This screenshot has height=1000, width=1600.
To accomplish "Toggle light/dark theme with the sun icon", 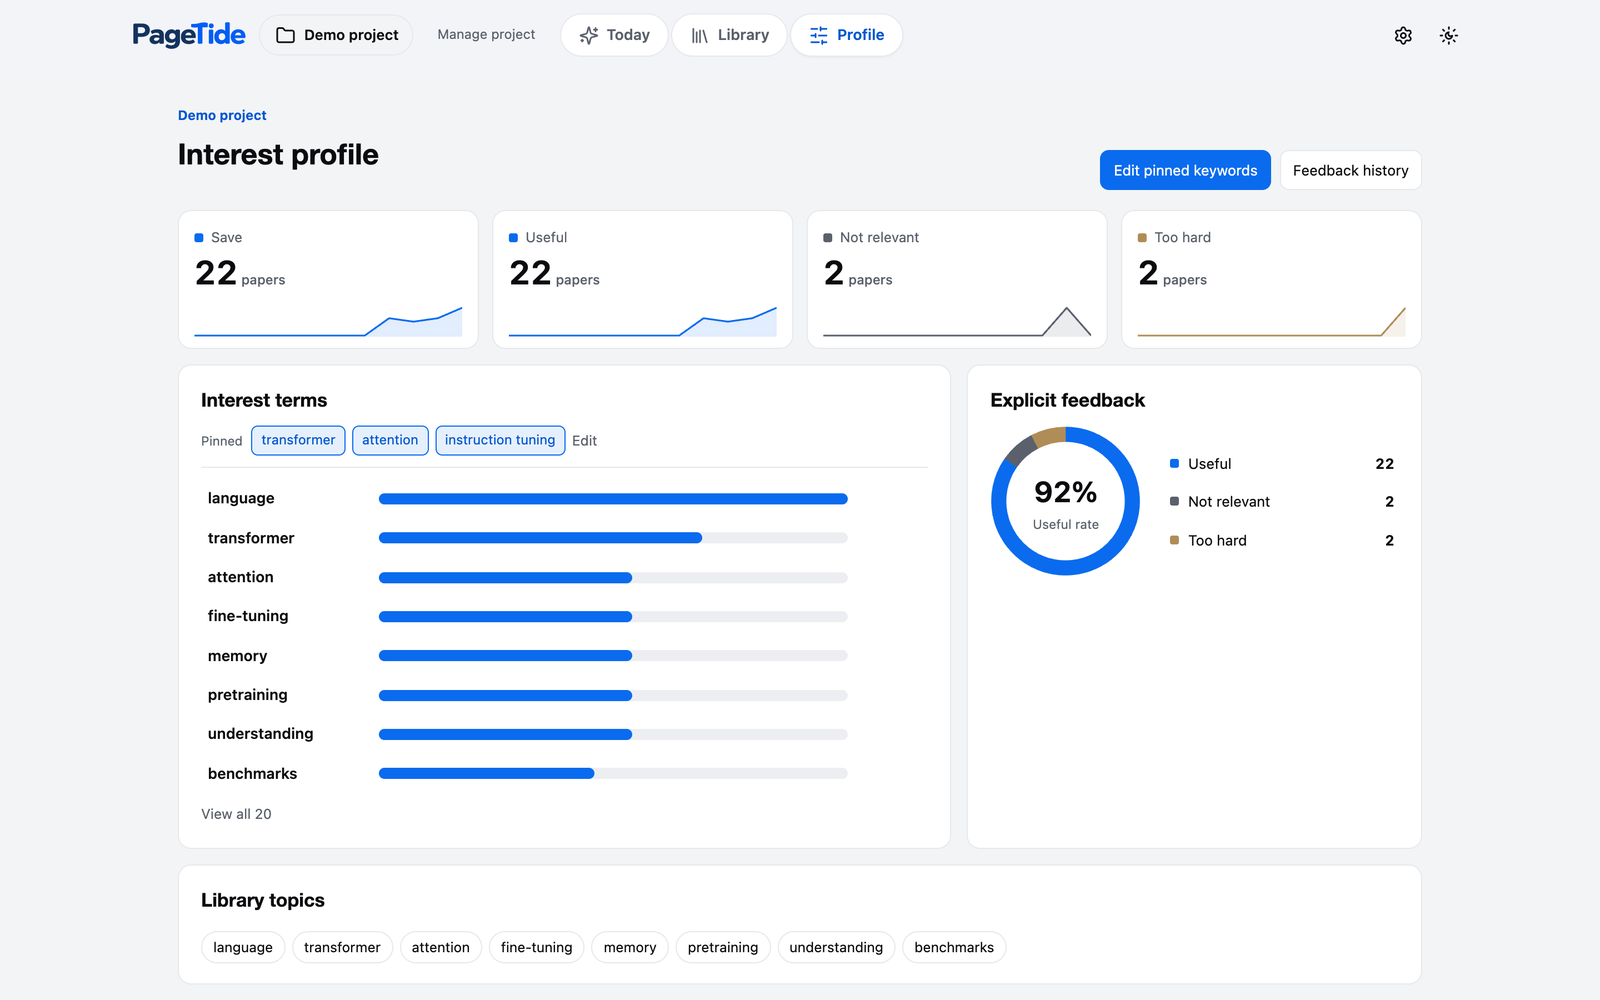I will (1449, 35).
